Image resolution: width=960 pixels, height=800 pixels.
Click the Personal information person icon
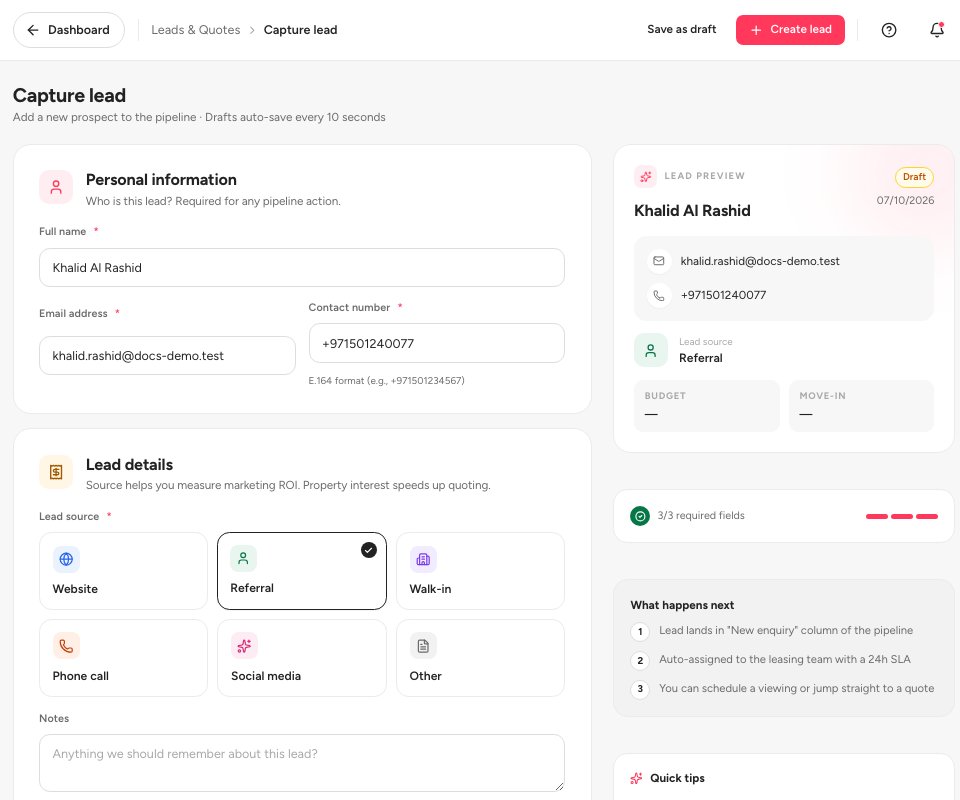(x=56, y=187)
